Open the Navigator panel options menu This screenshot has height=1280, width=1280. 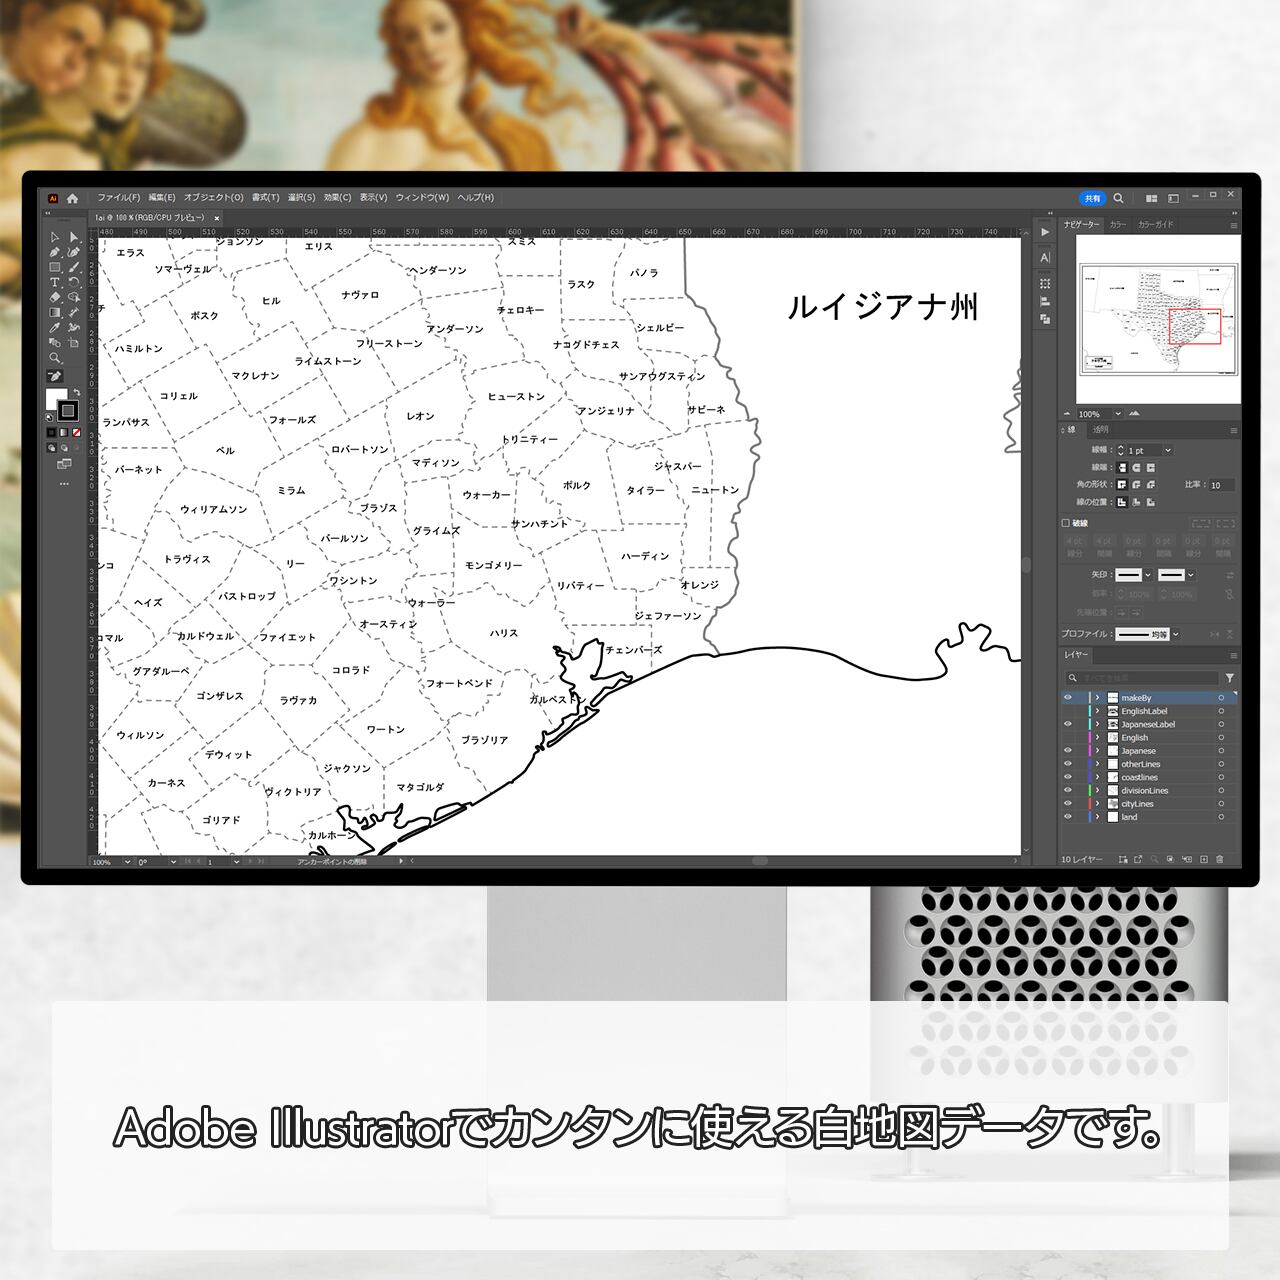(x=1233, y=225)
